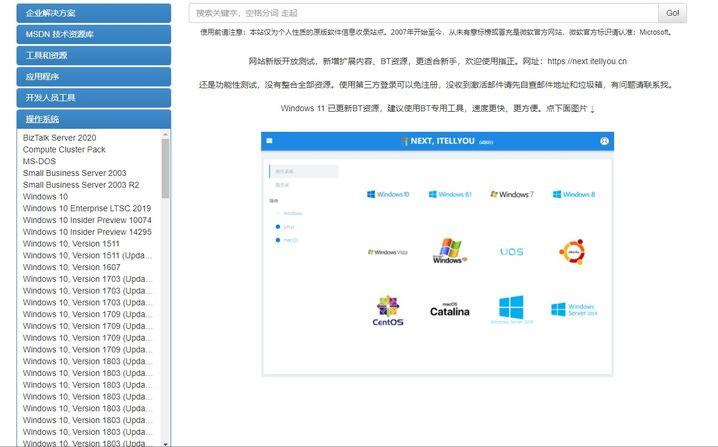Click the OS list scrollbar up arrow

click(x=165, y=134)
